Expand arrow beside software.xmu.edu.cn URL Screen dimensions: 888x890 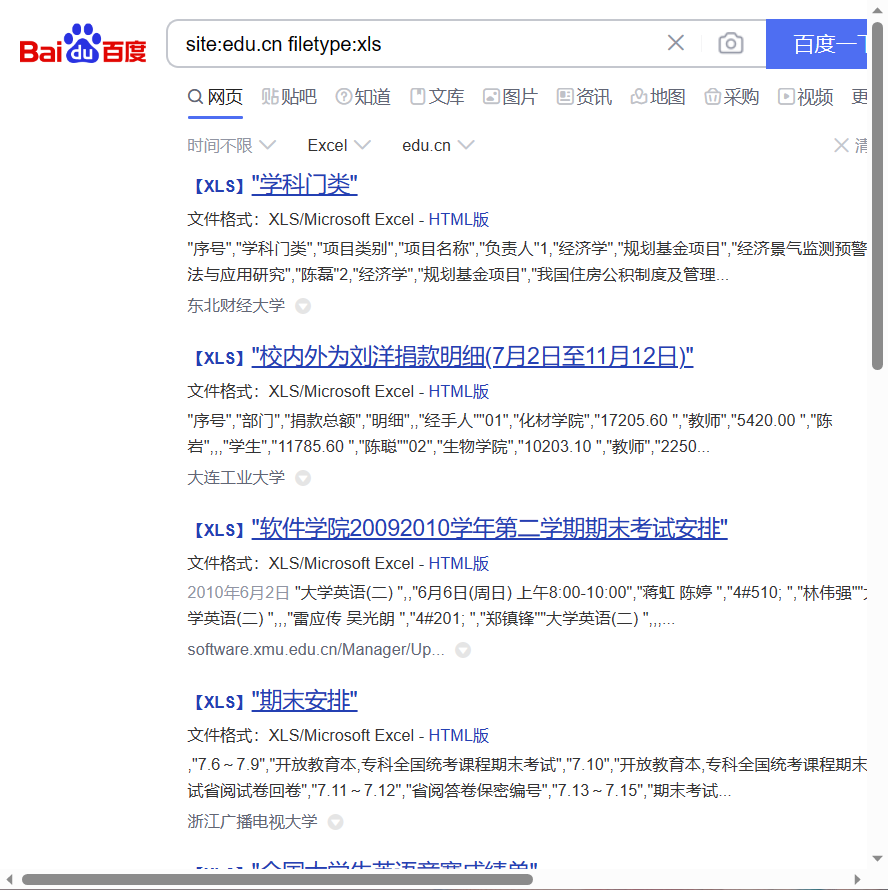pyautogui.click(x=463, y=650)
